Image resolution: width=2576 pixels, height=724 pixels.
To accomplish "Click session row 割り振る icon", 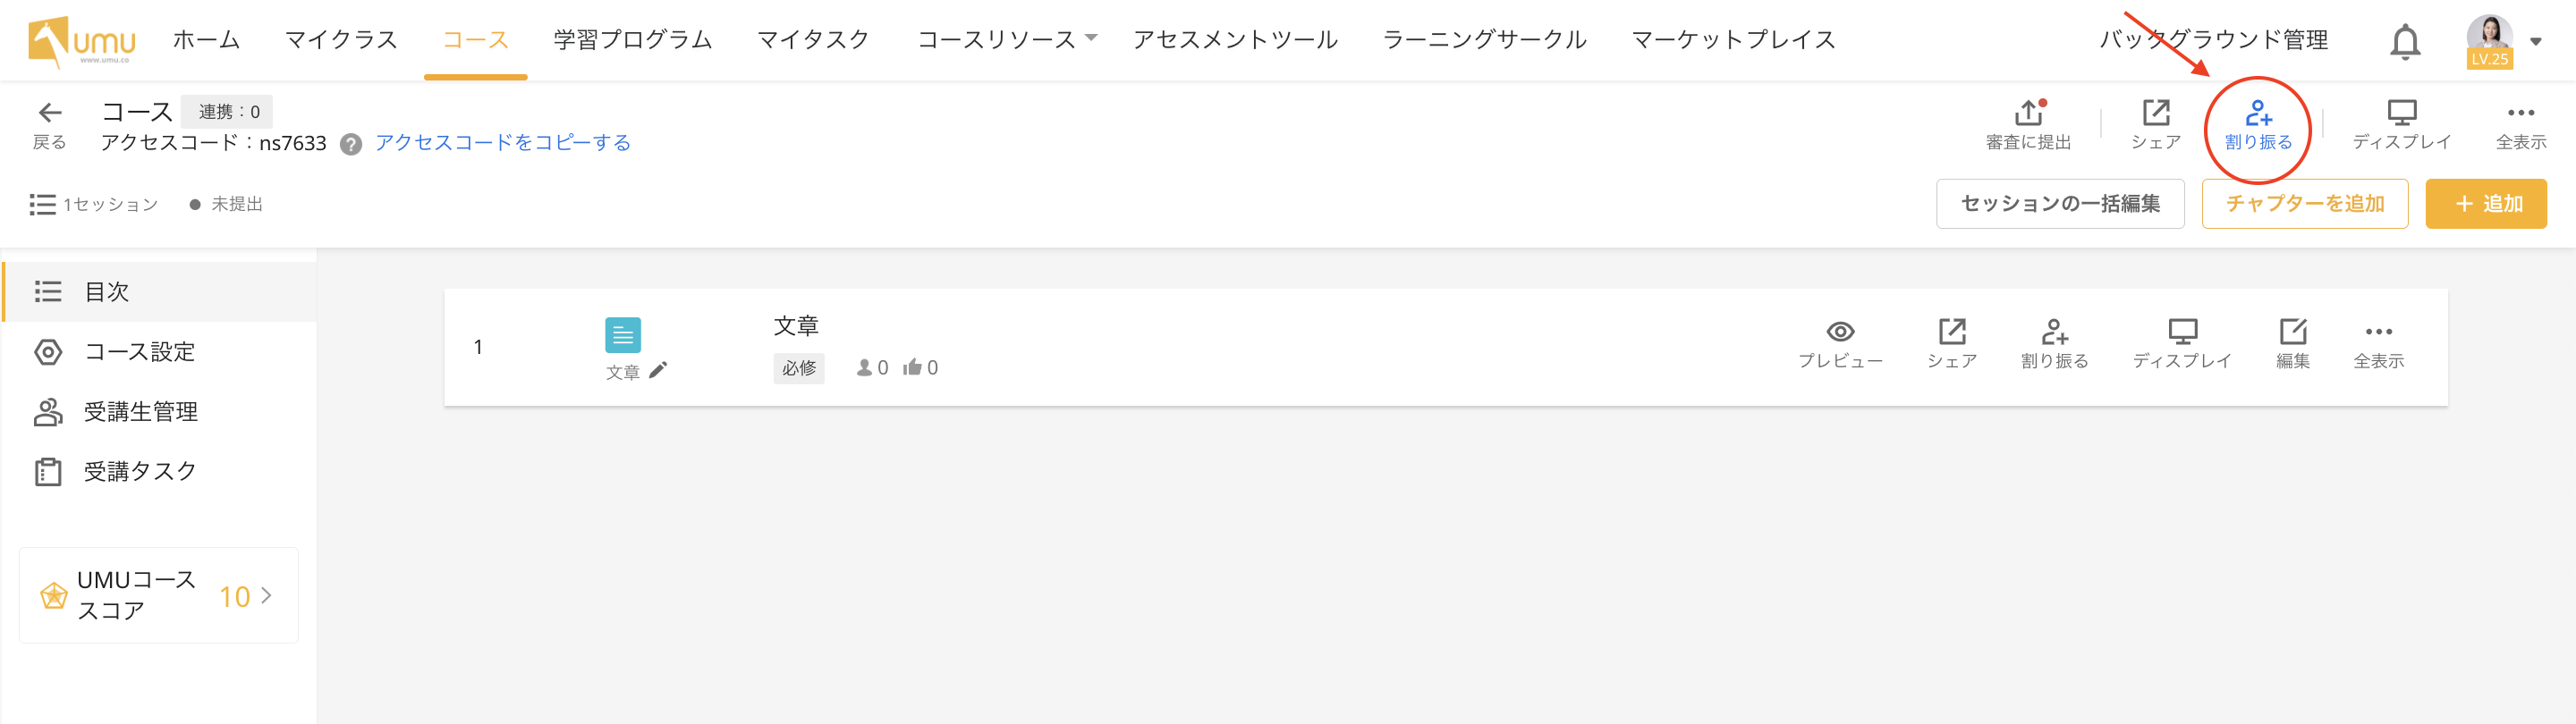I will [2054, 332].
